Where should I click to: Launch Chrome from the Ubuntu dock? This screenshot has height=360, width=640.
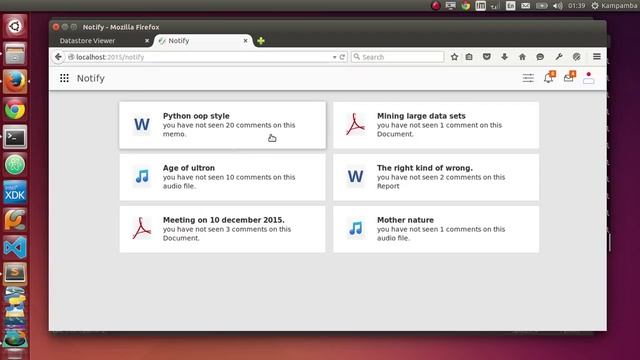point(15,109)
